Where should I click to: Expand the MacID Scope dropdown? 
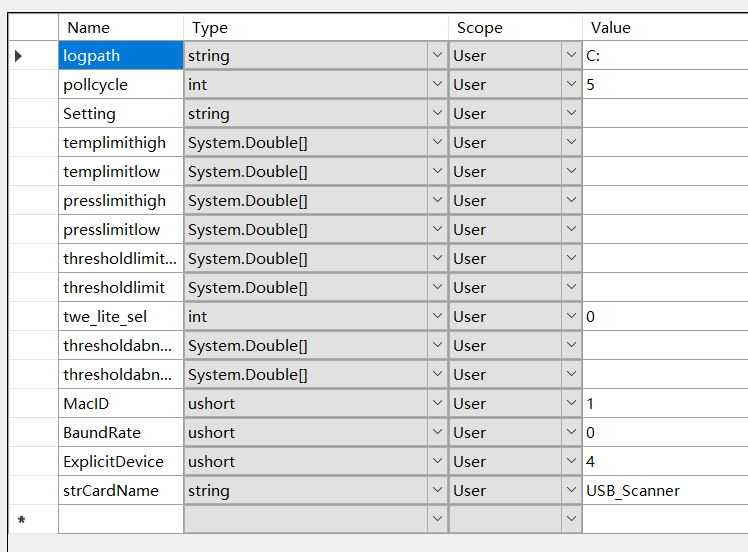coord(571,403)
